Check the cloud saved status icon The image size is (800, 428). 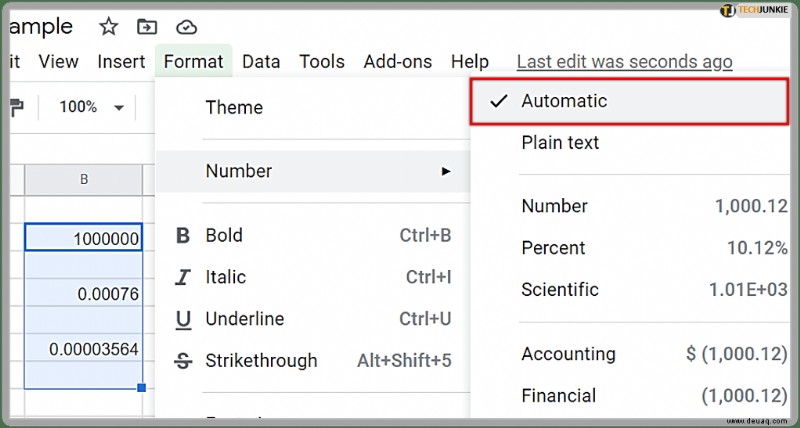[x=186, y=27]
